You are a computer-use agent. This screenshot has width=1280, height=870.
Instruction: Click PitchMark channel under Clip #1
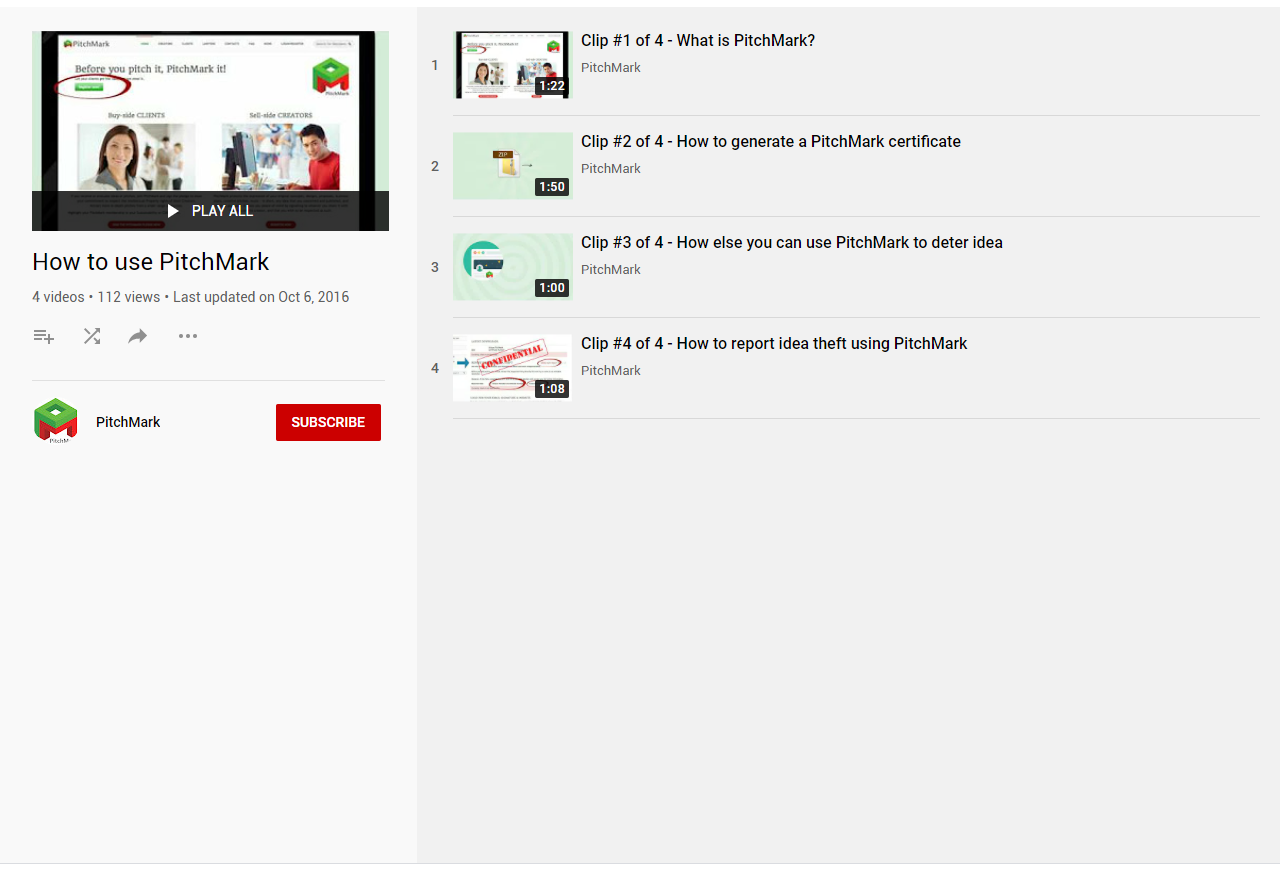[x=611, y=68]
